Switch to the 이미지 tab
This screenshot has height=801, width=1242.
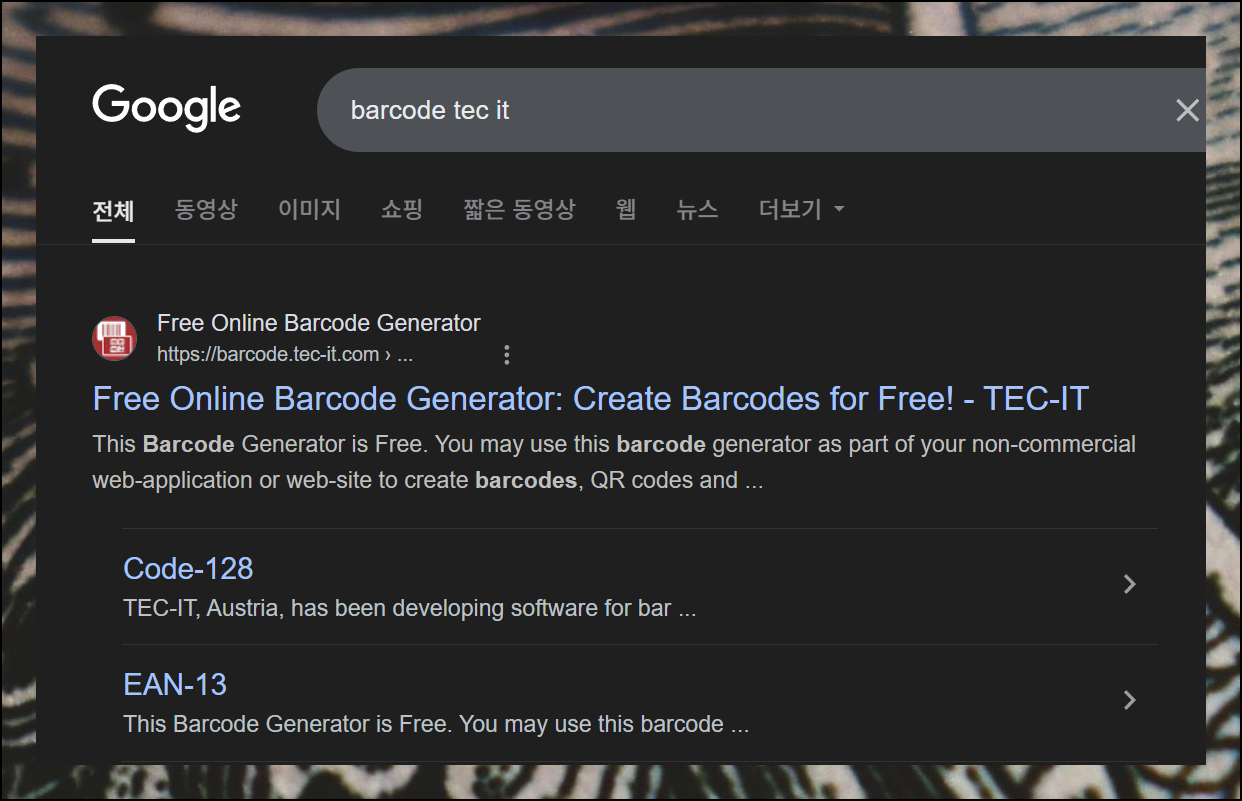coord(309,209)
